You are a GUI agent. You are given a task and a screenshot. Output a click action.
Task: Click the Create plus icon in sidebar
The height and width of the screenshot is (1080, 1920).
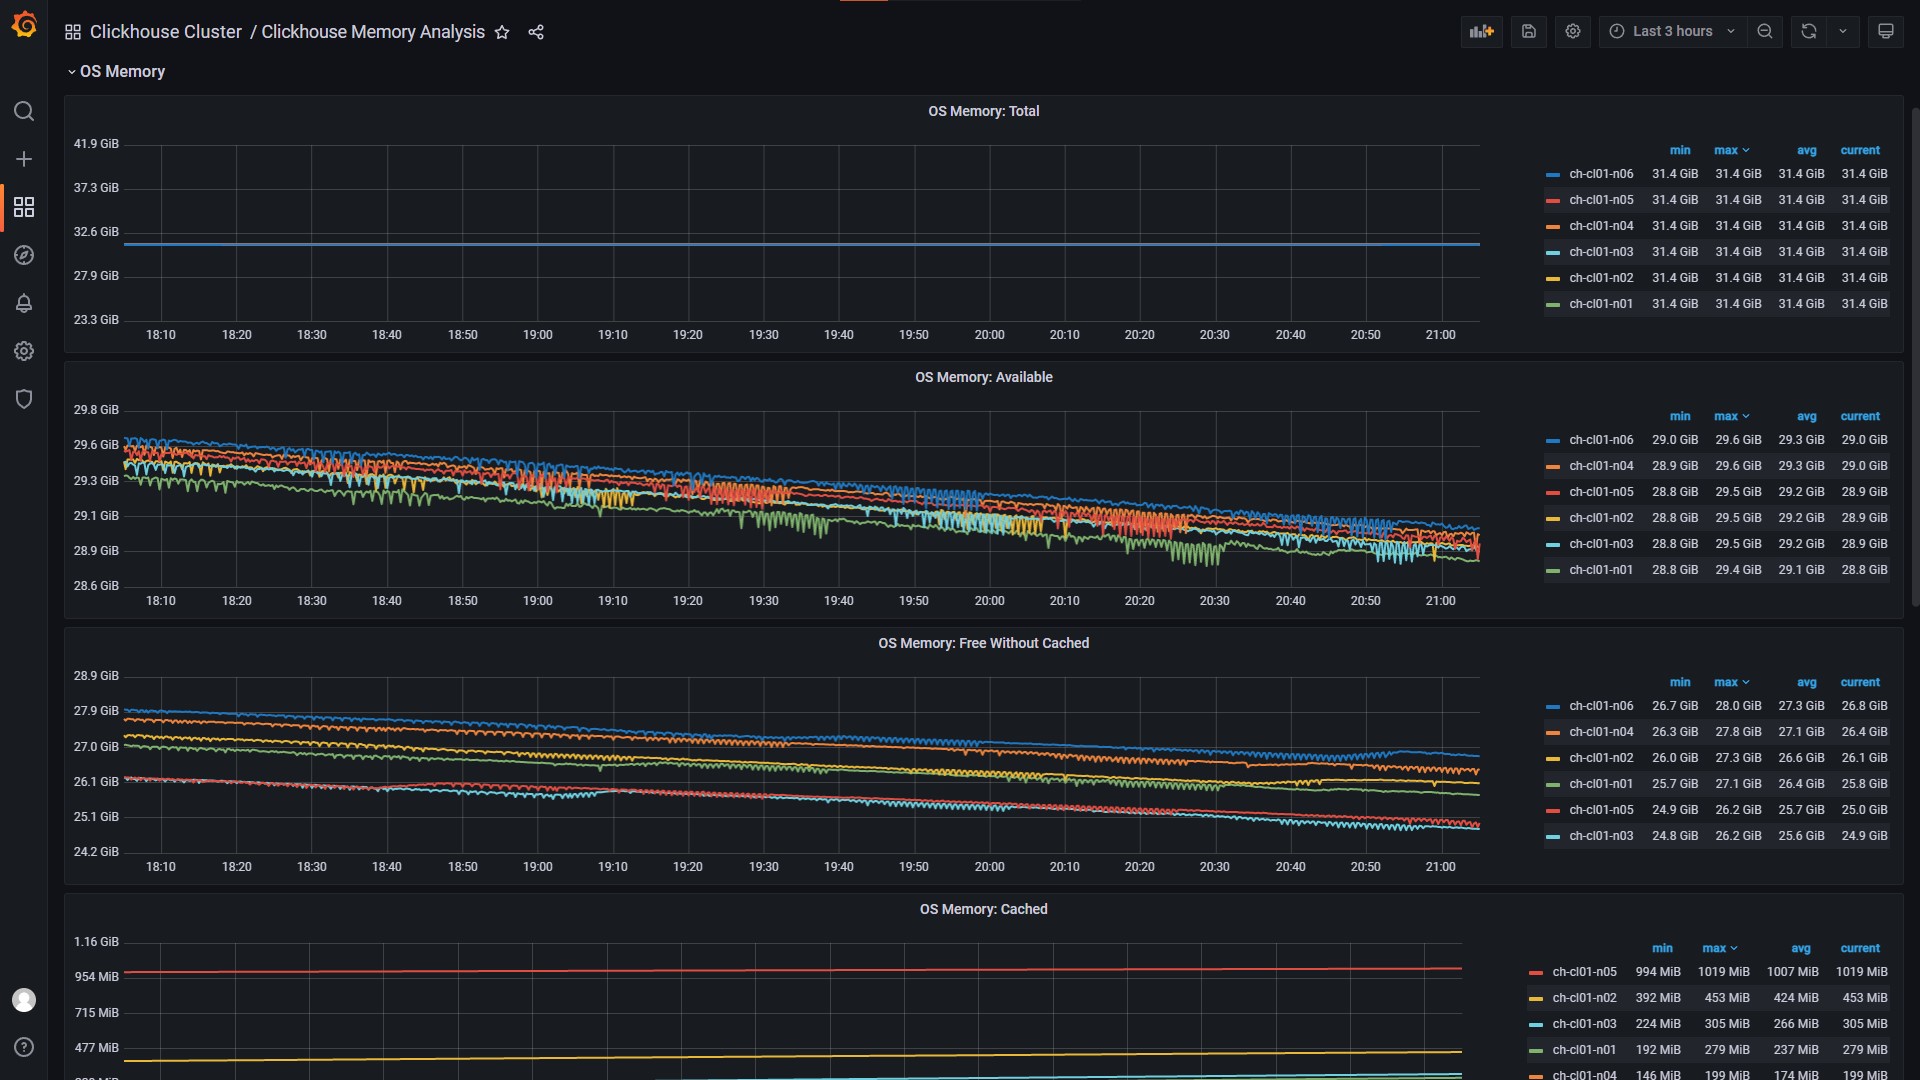tap(24, 159)
